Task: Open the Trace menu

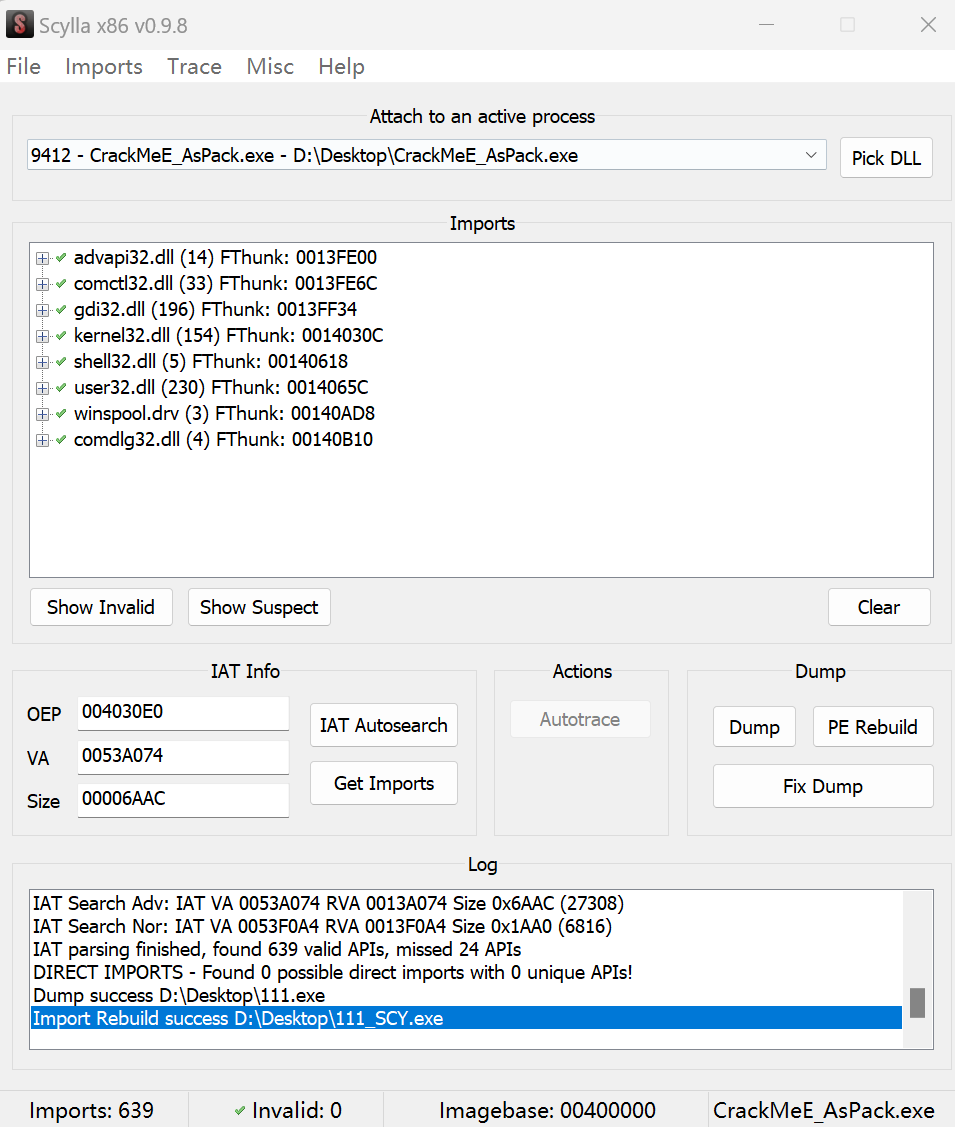Action: [194, 67]
